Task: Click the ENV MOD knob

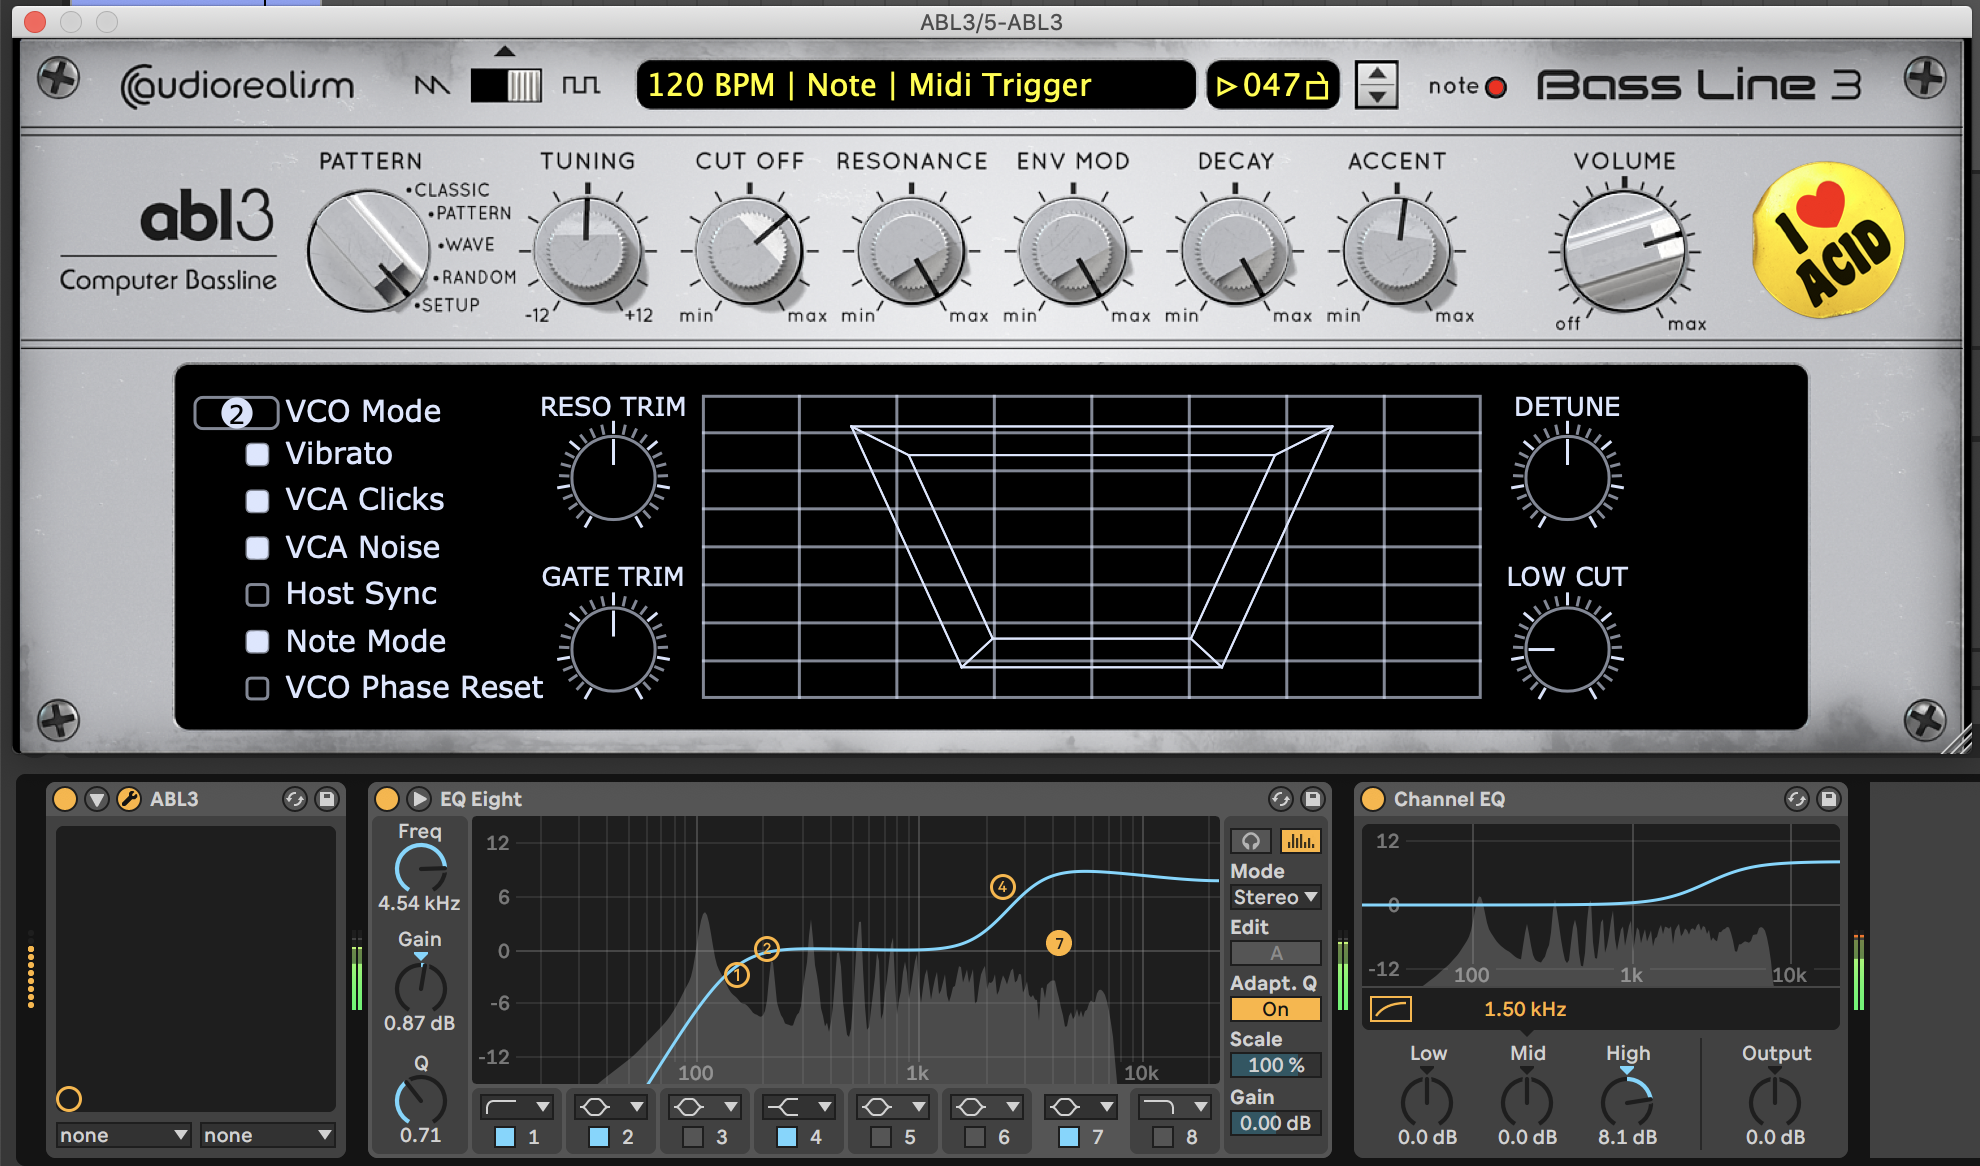Action: [1073, 251]
